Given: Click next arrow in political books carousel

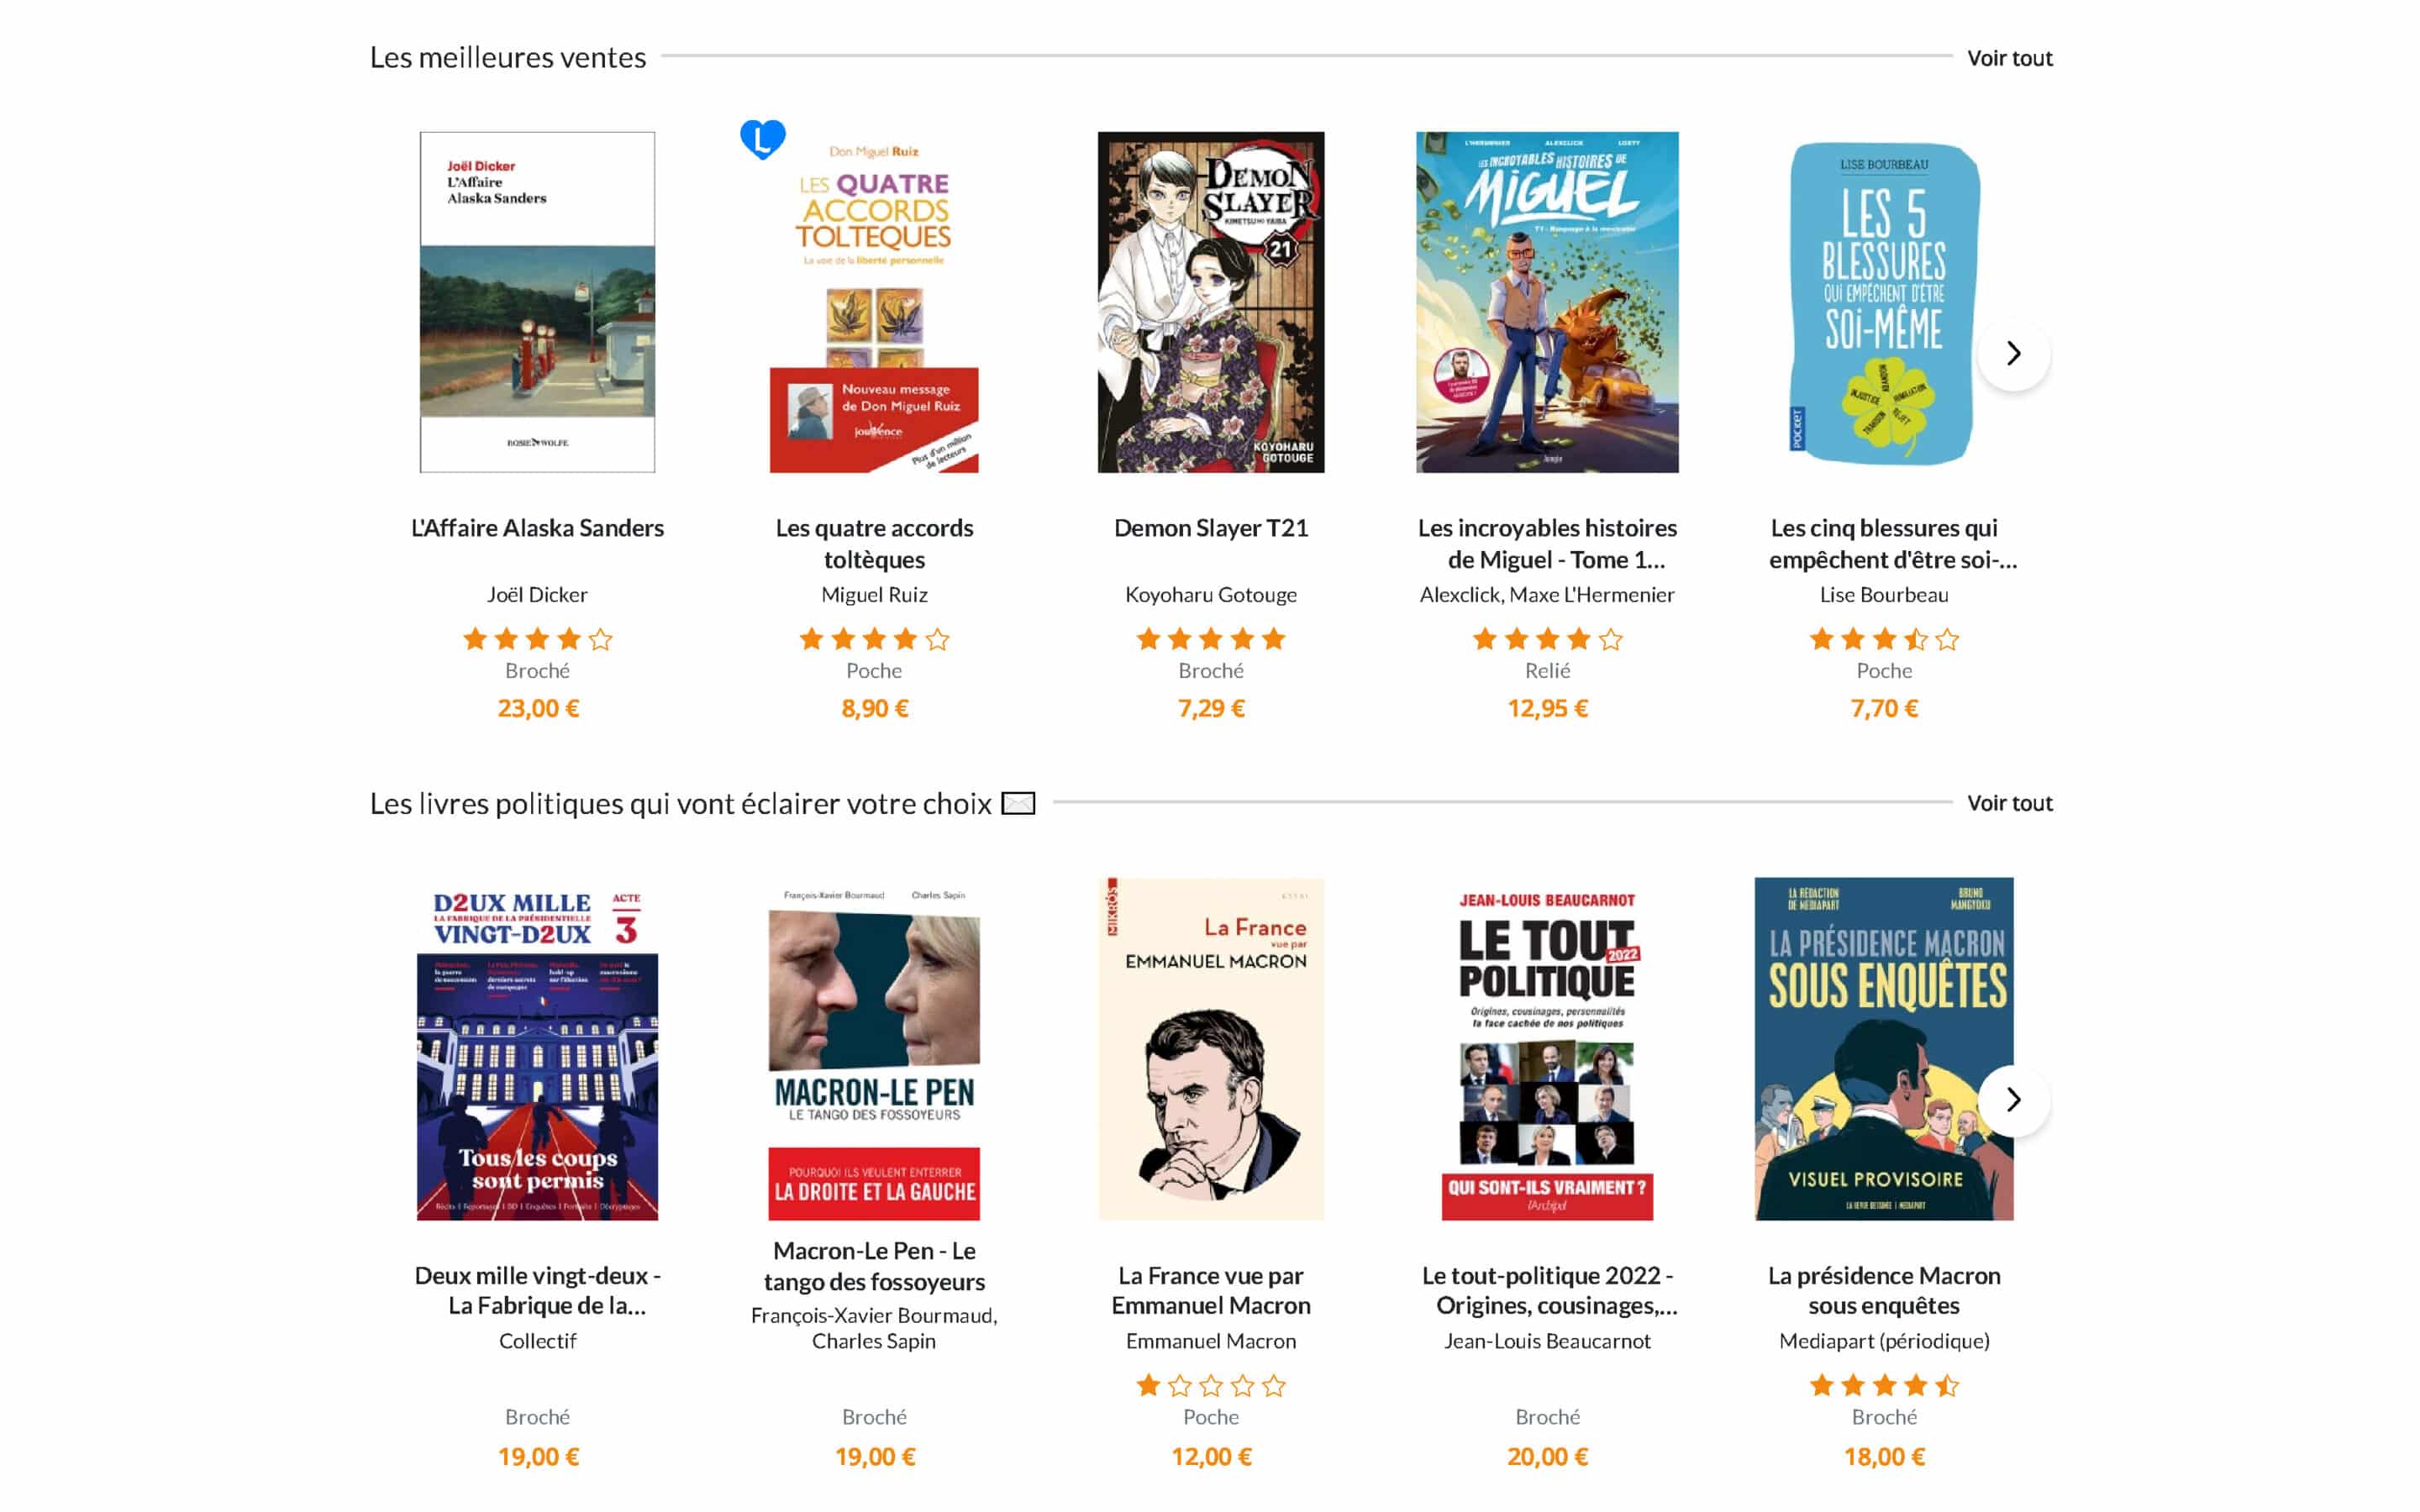Looking at the screenshot, I should (2013, 1100).
